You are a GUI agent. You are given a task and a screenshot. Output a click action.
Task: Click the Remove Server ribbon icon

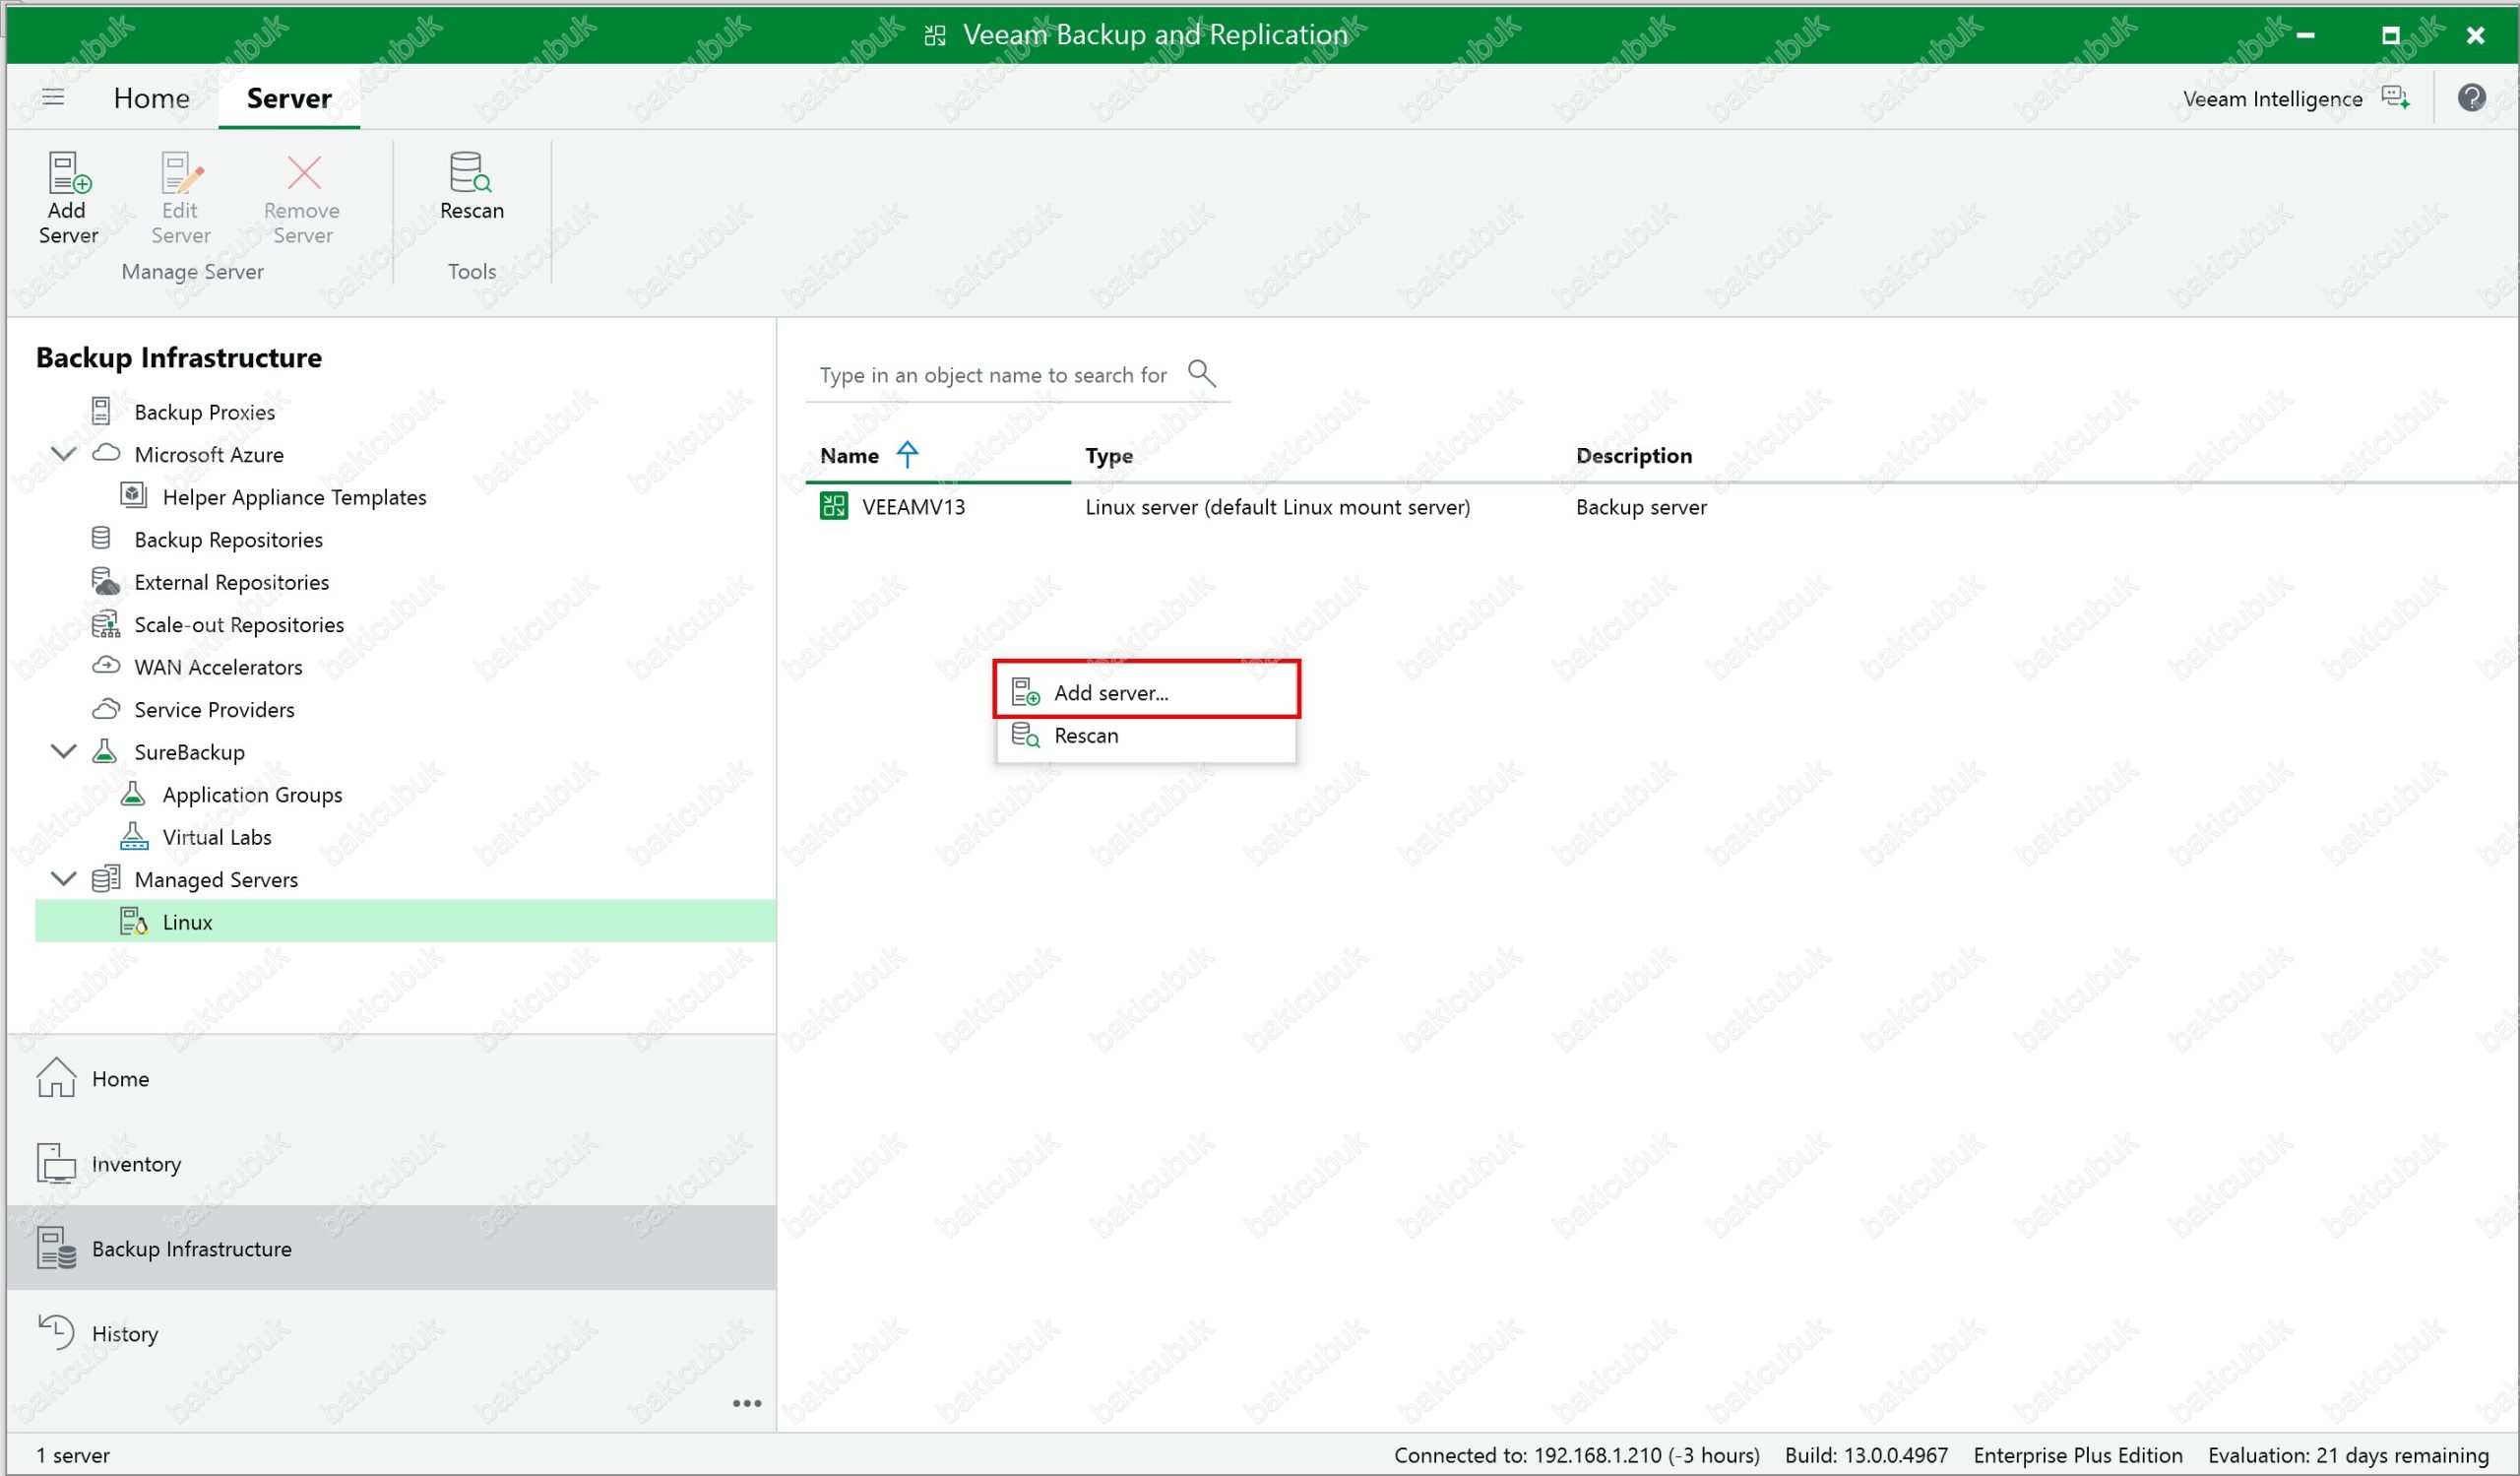coord(304,173)
